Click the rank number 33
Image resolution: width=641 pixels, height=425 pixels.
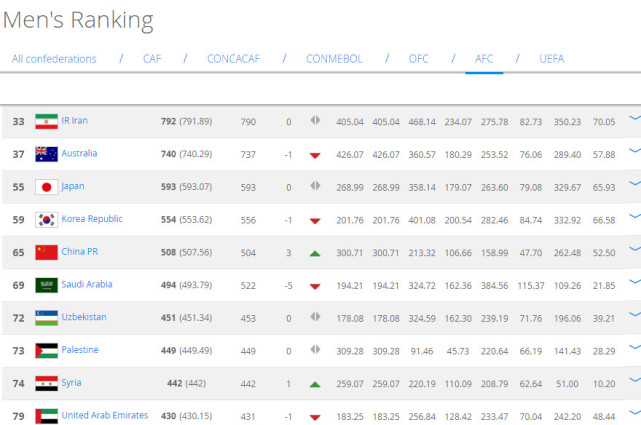coord(18,122)
